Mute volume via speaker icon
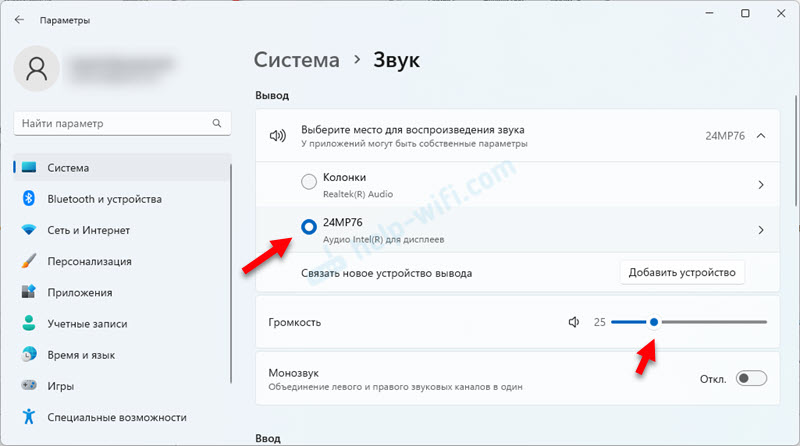Image resolution: width=800 pixels, height=446 pixels. (574, 322)
